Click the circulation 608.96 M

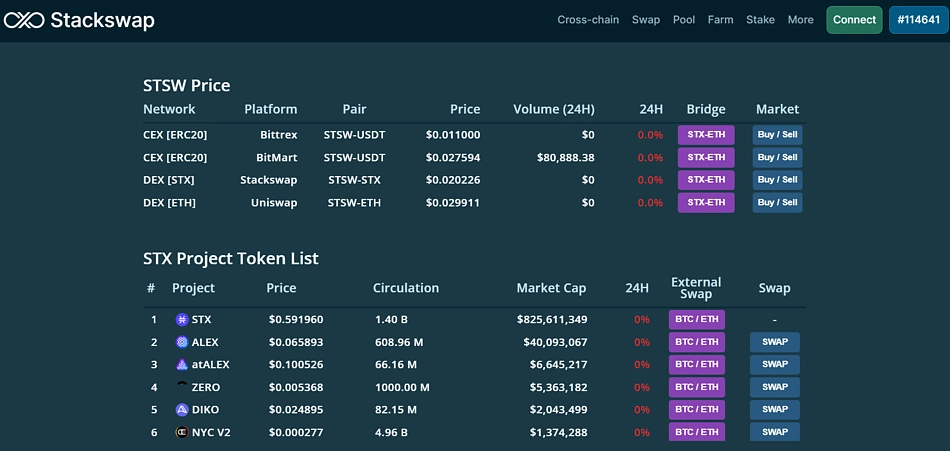pyautogui.click(x=399, y=342)
